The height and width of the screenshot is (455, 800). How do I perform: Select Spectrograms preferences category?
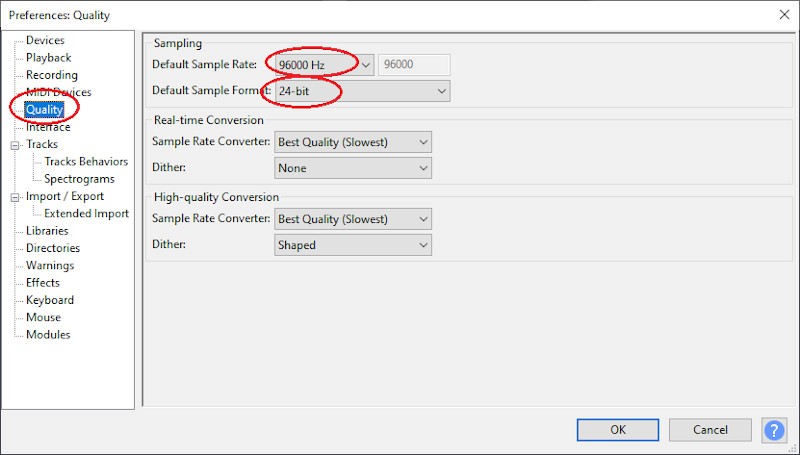tap(79, 179)
